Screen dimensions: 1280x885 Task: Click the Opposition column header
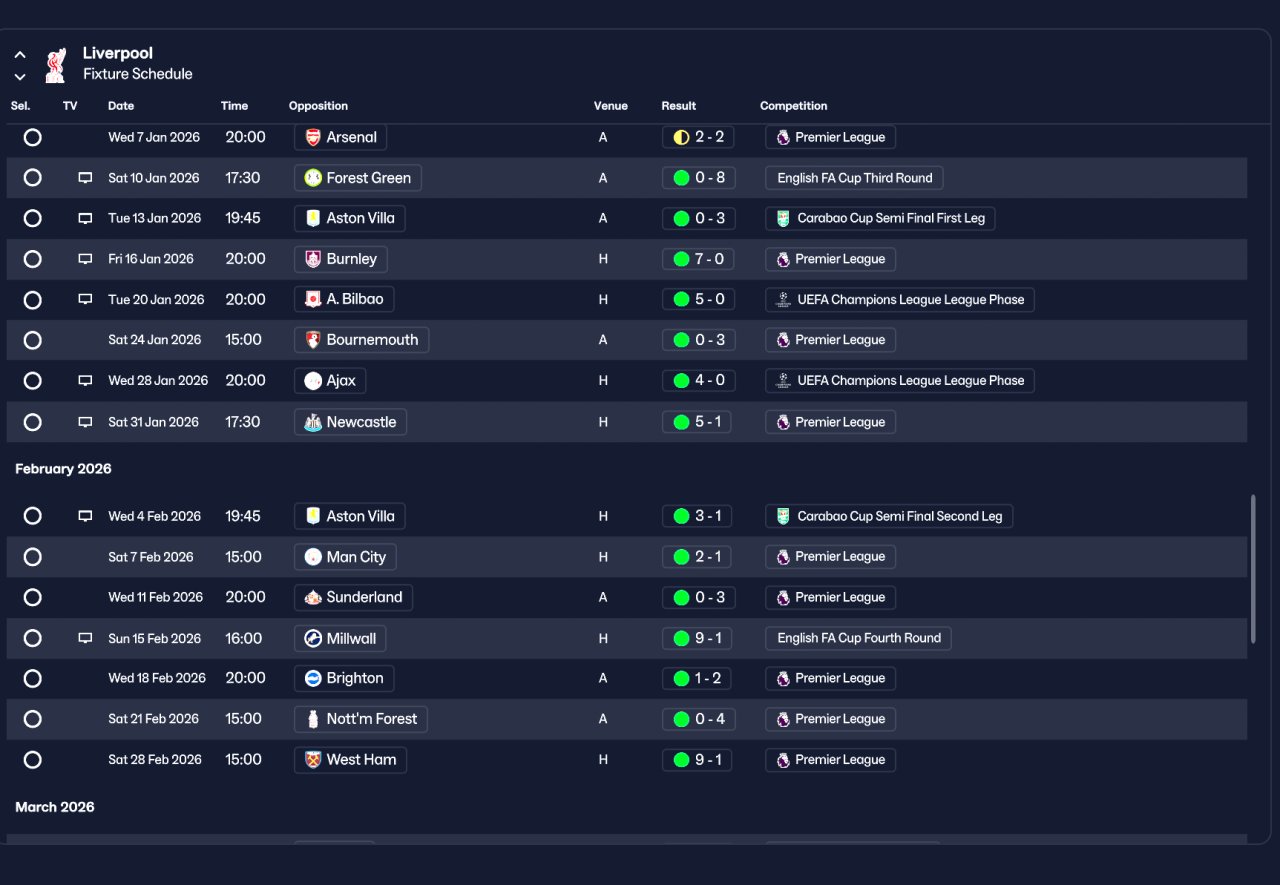[318, 106]
